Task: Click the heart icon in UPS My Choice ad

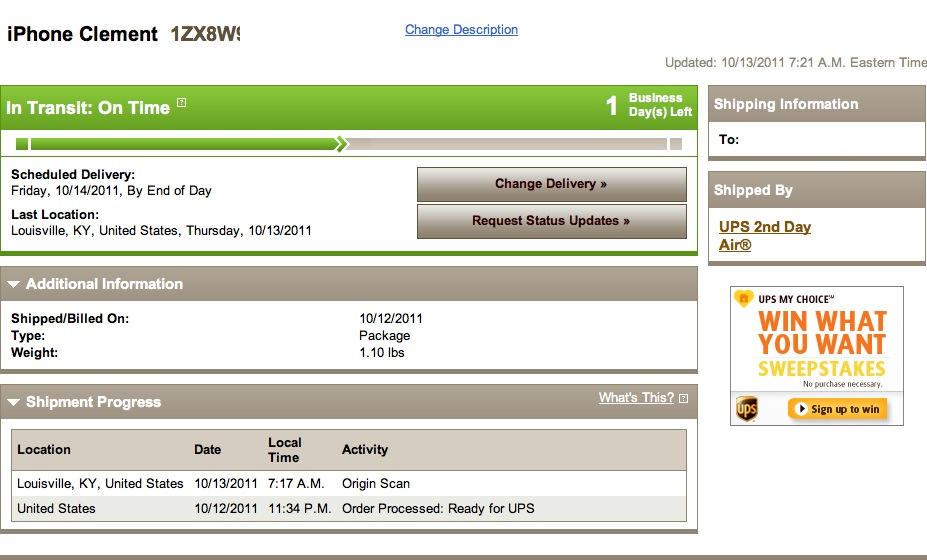Action: click(743, 298)
